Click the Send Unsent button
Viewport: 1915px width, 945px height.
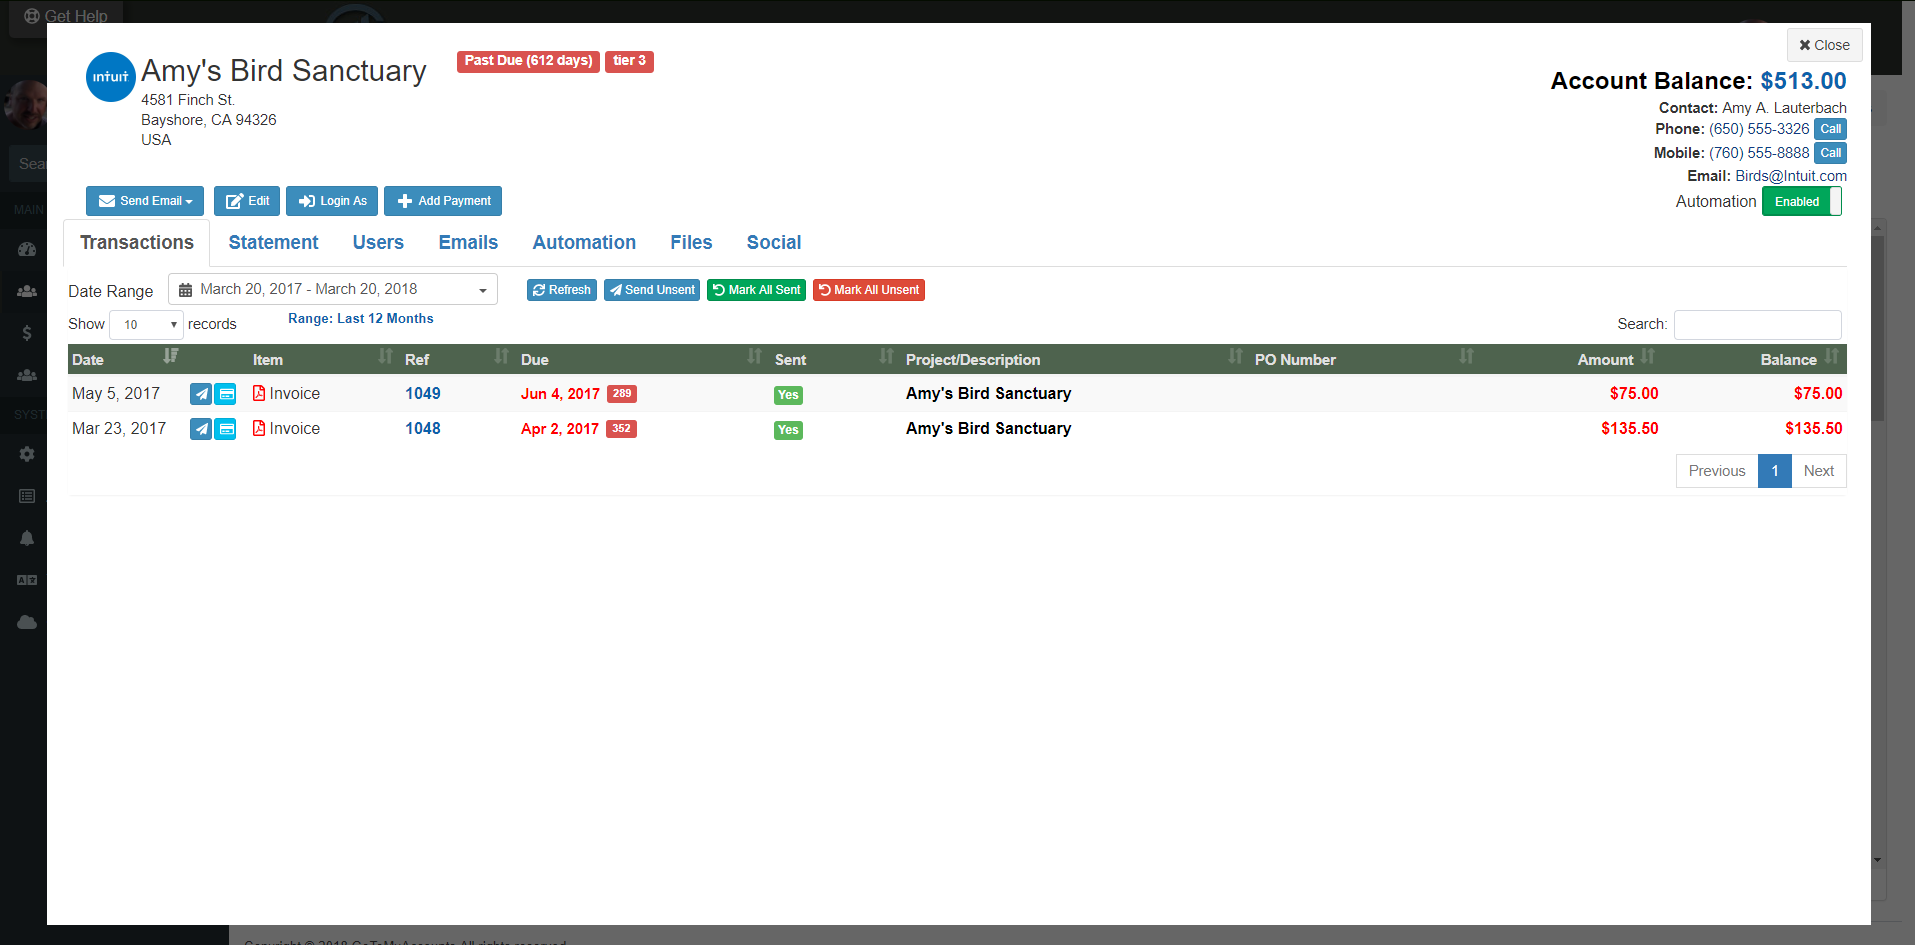[652, 290]
